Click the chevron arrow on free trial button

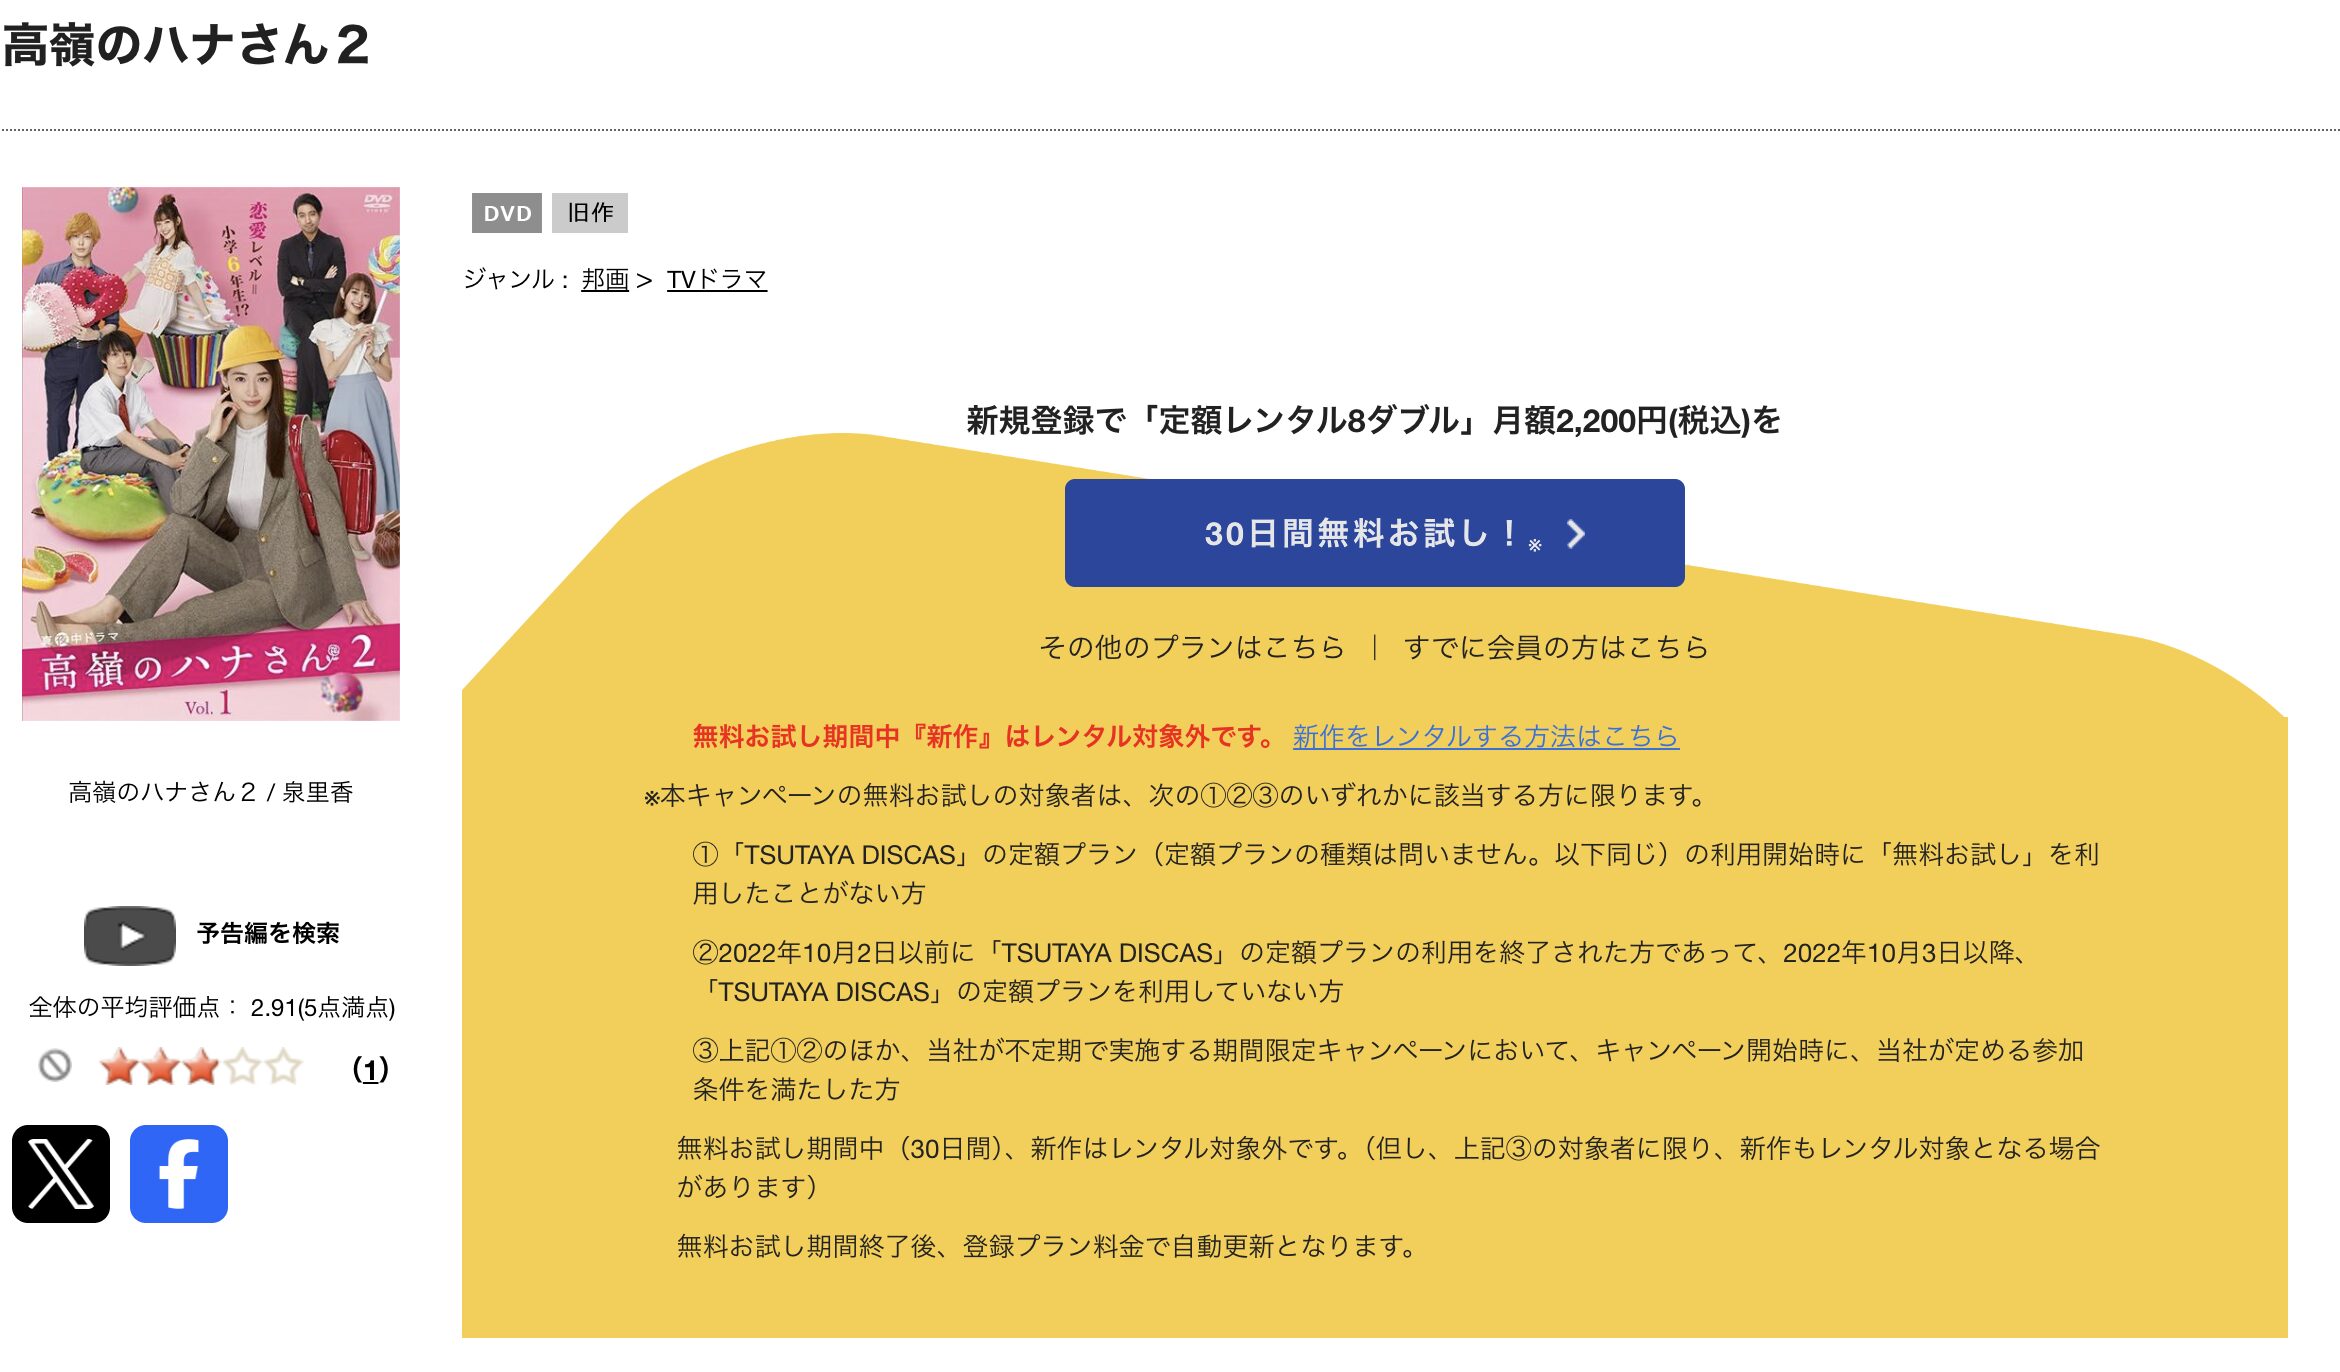[1576, 534]
